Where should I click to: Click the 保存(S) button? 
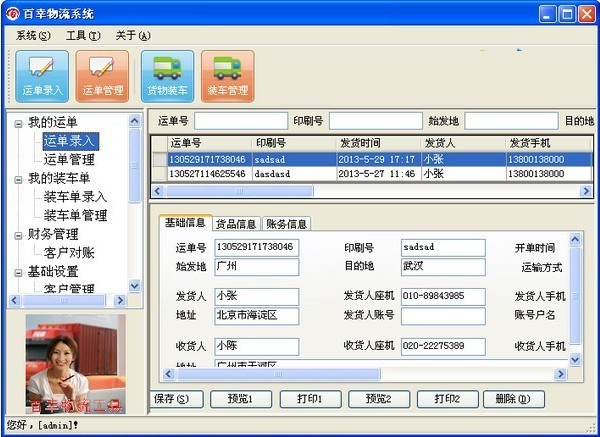click(x=176, y=399)
